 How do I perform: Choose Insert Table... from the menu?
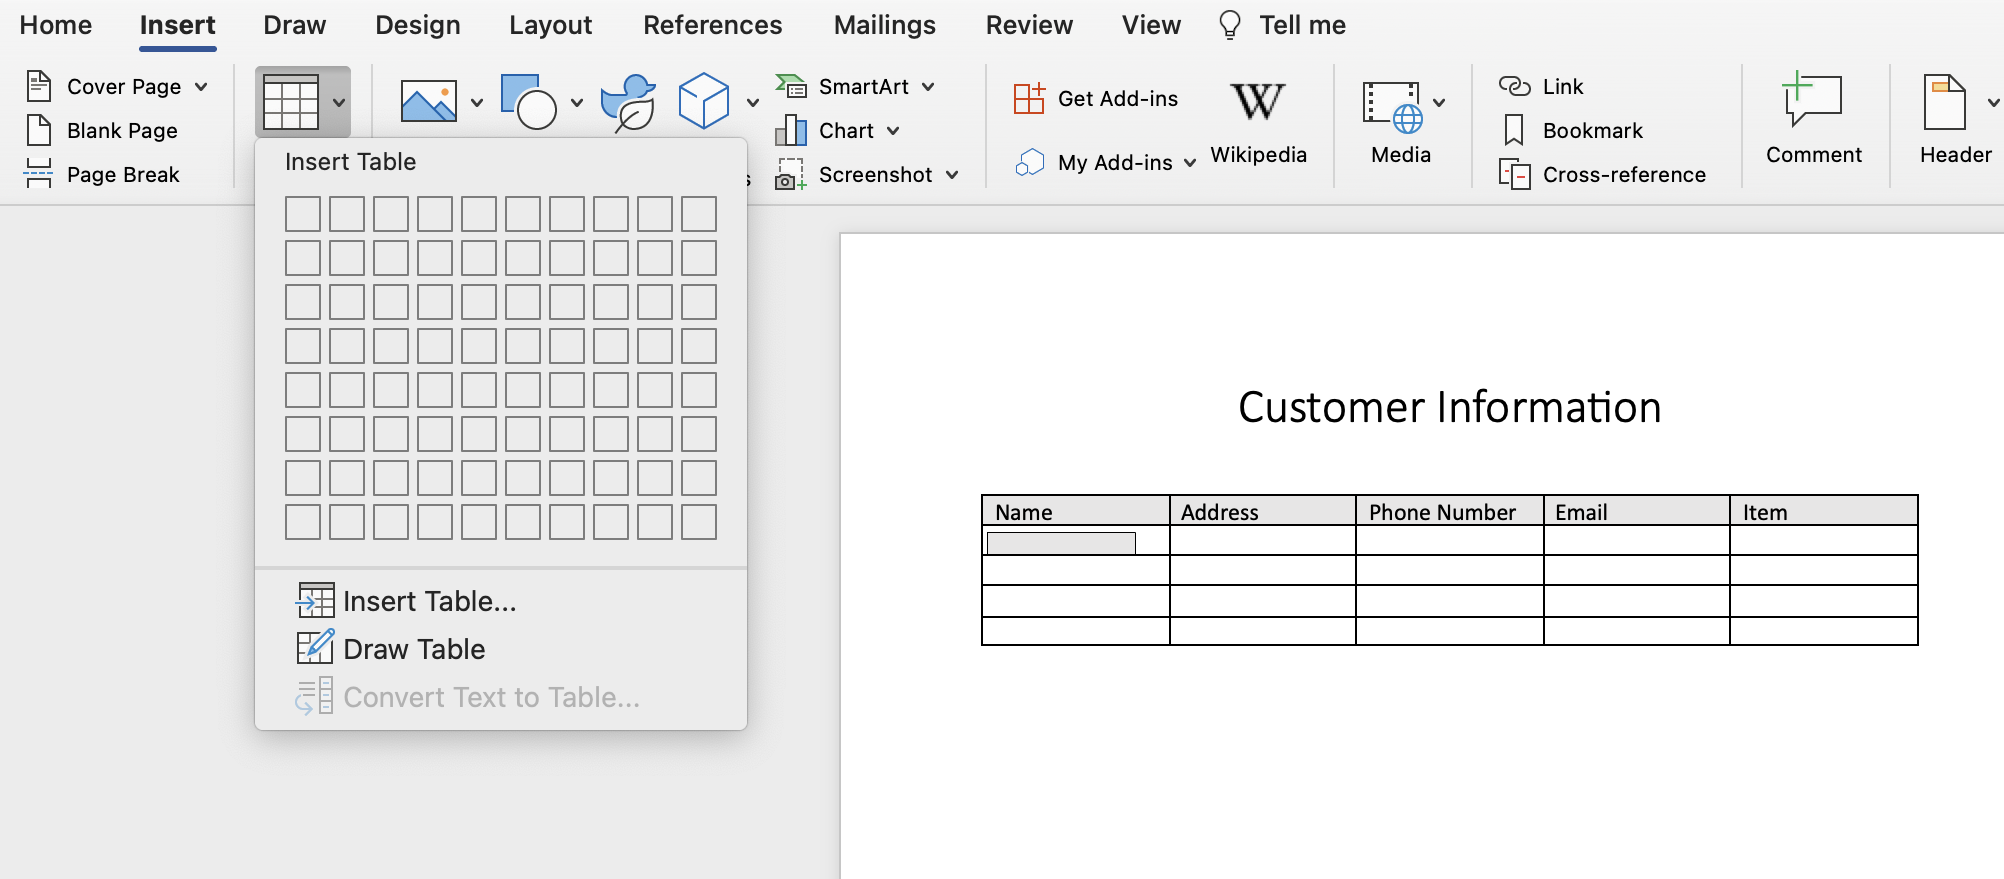pyautogui.click(x=429, y=601)
